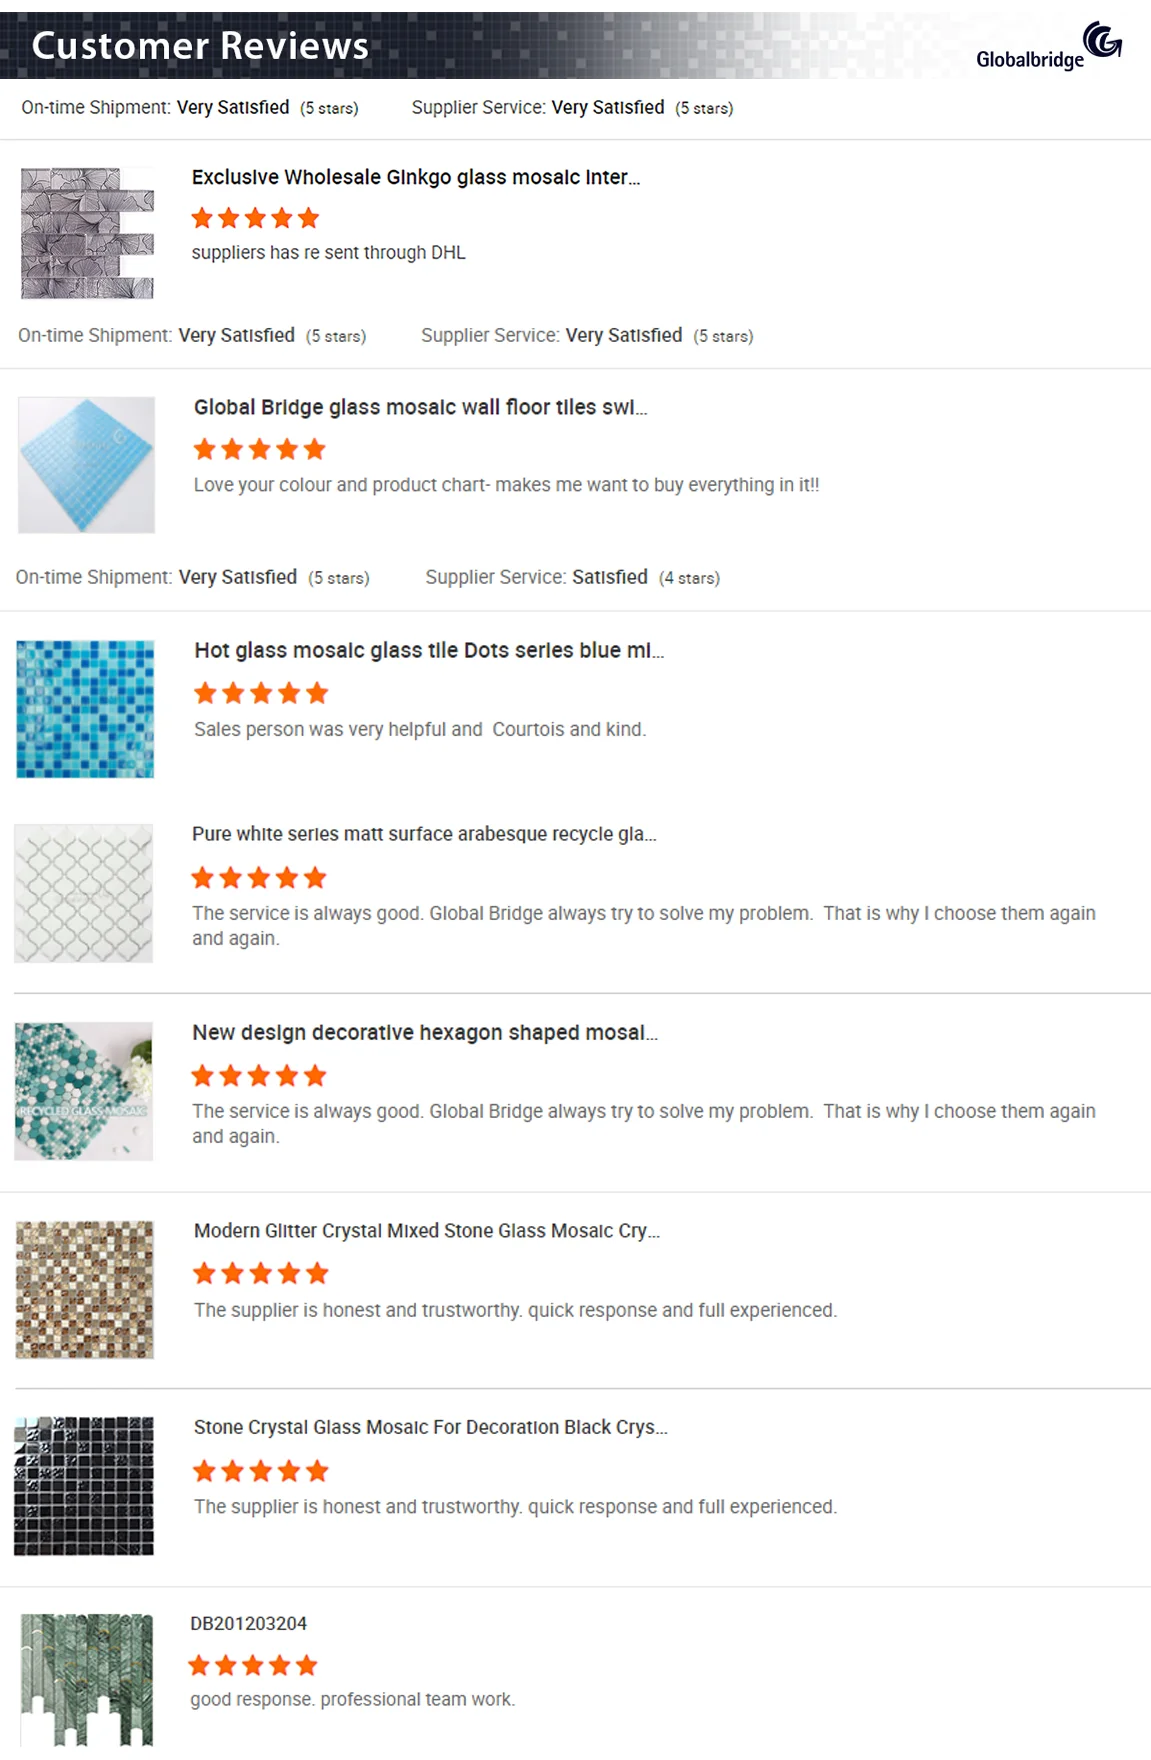Open the light blue swimming pool tile image
Viewport: 1151px width, 1760px height.
coord(87,465)
